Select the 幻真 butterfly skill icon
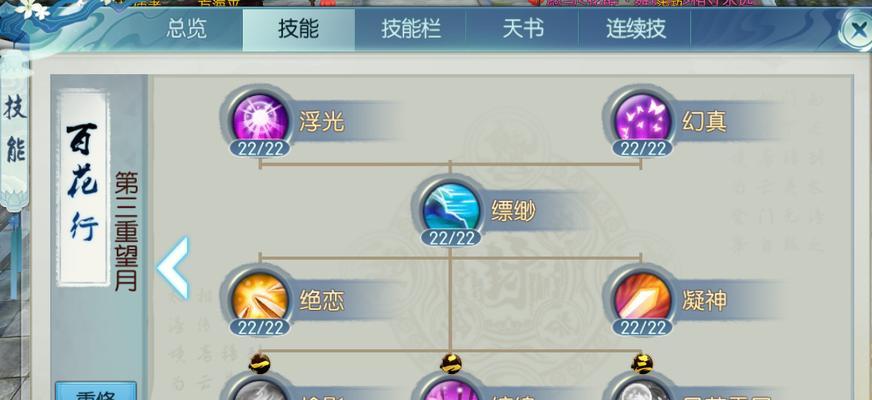Screen dimensions: 872x400 [x=642, y=118]
